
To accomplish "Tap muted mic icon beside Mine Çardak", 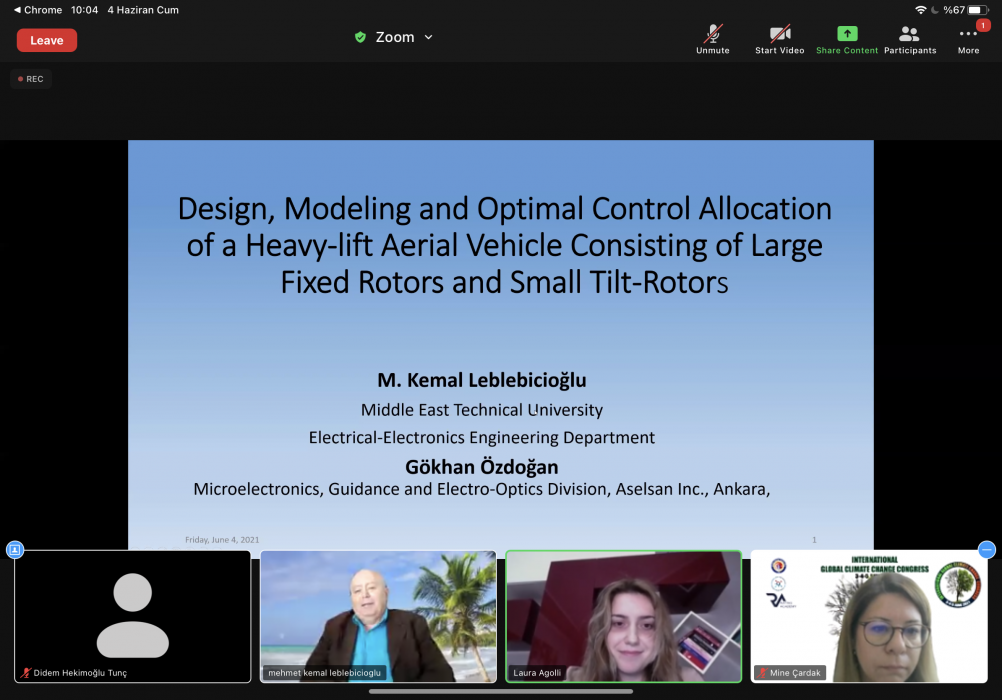I will [762, 673].
